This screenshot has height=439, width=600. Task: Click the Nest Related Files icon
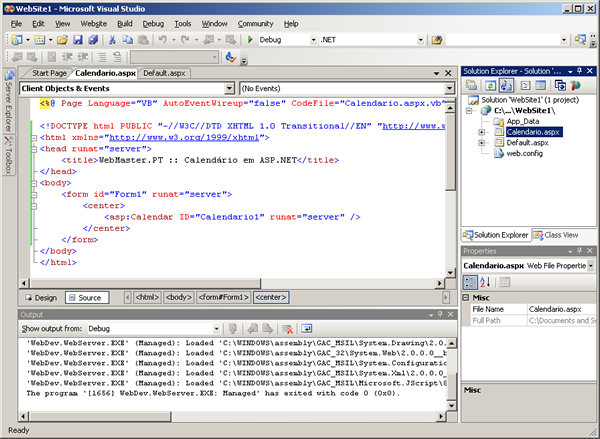(x=506, y=85)
